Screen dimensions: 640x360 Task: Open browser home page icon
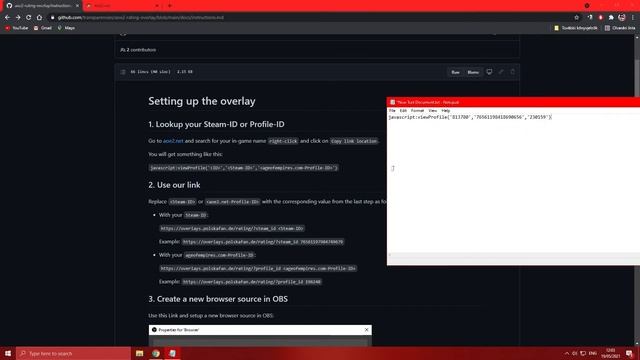click(x=39, y=18)
